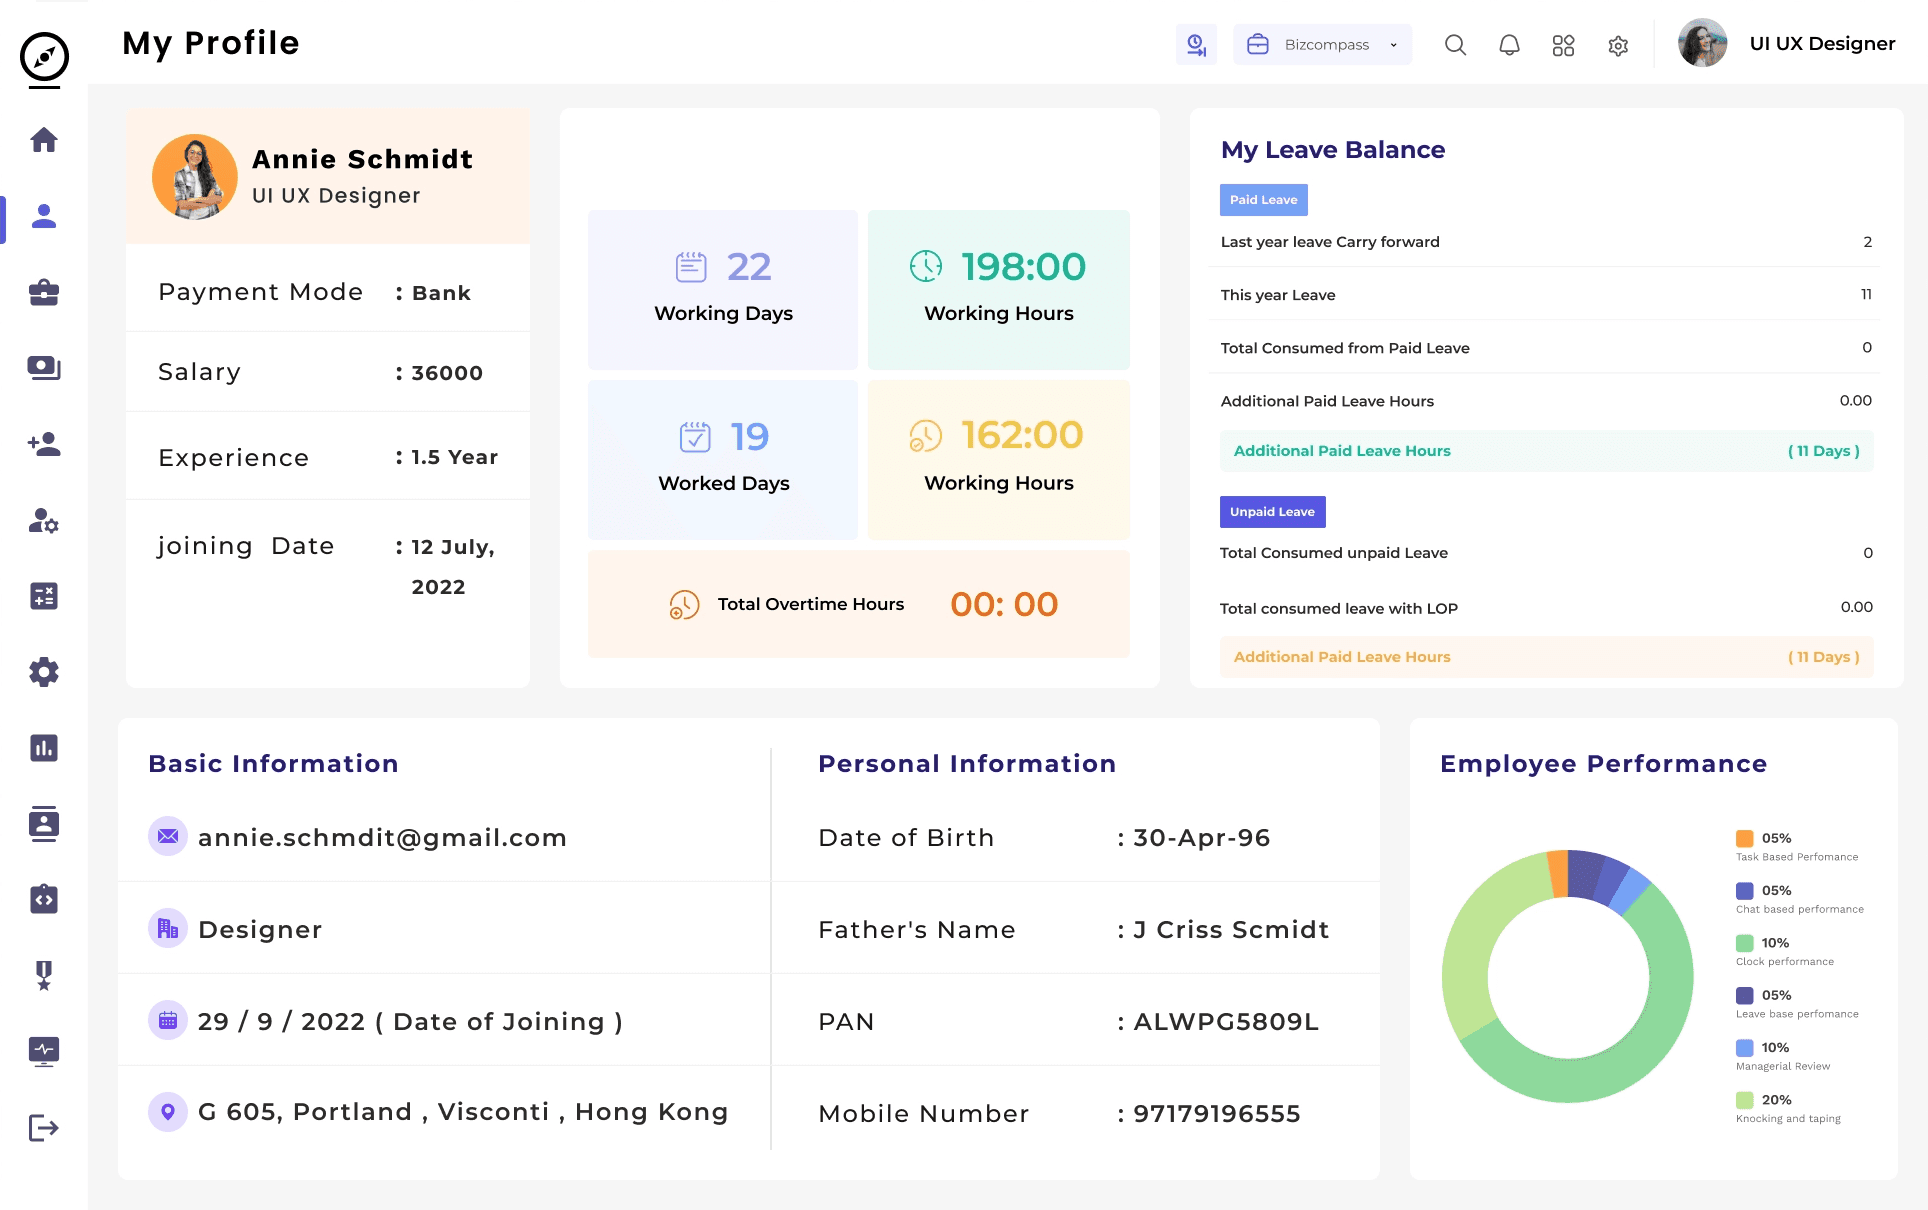
Task: Click the medal award sidebar icon
Action: pyautogui.click(x=44, y=975)
